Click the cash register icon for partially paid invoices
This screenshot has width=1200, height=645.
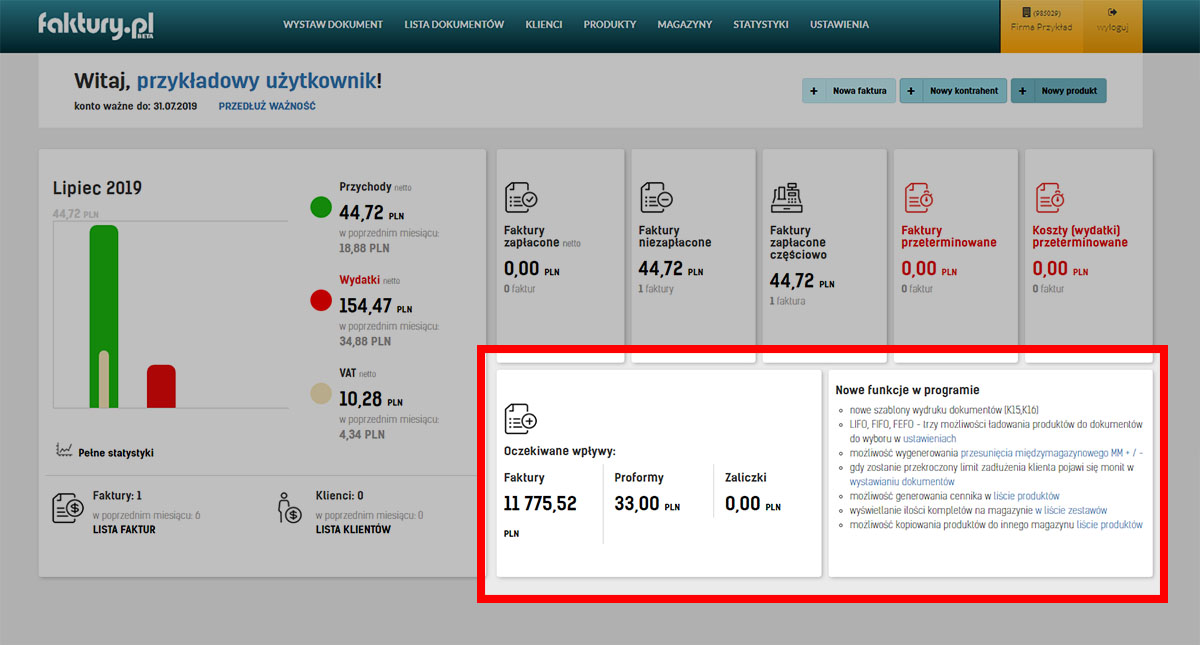point(788,198)
